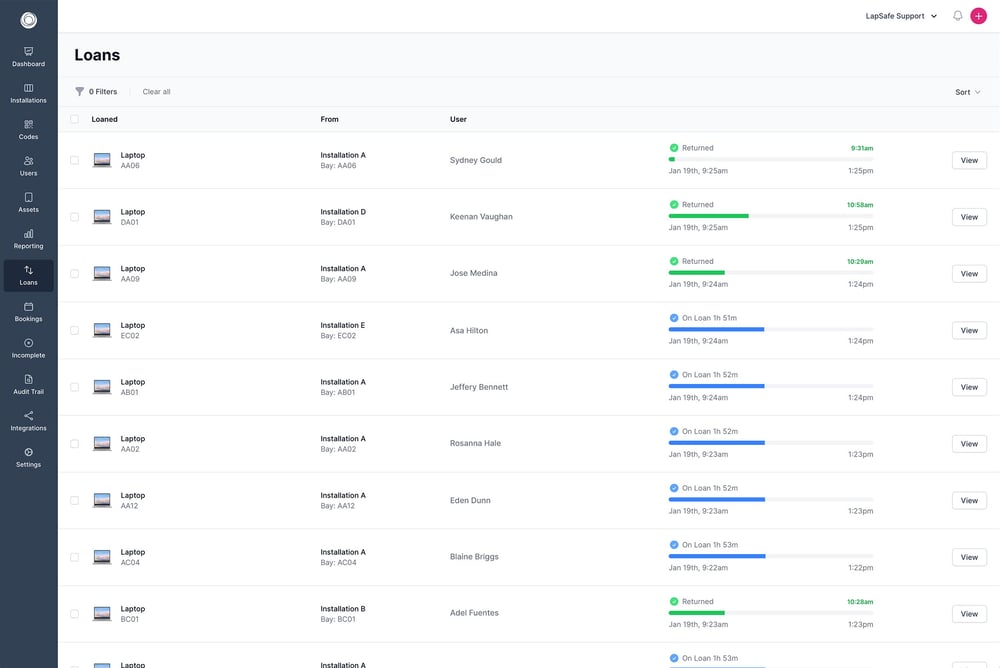This screenshot has height=668, width=1000.
Task: Open the Sort dropdown
Action: [x=966, y=91]
